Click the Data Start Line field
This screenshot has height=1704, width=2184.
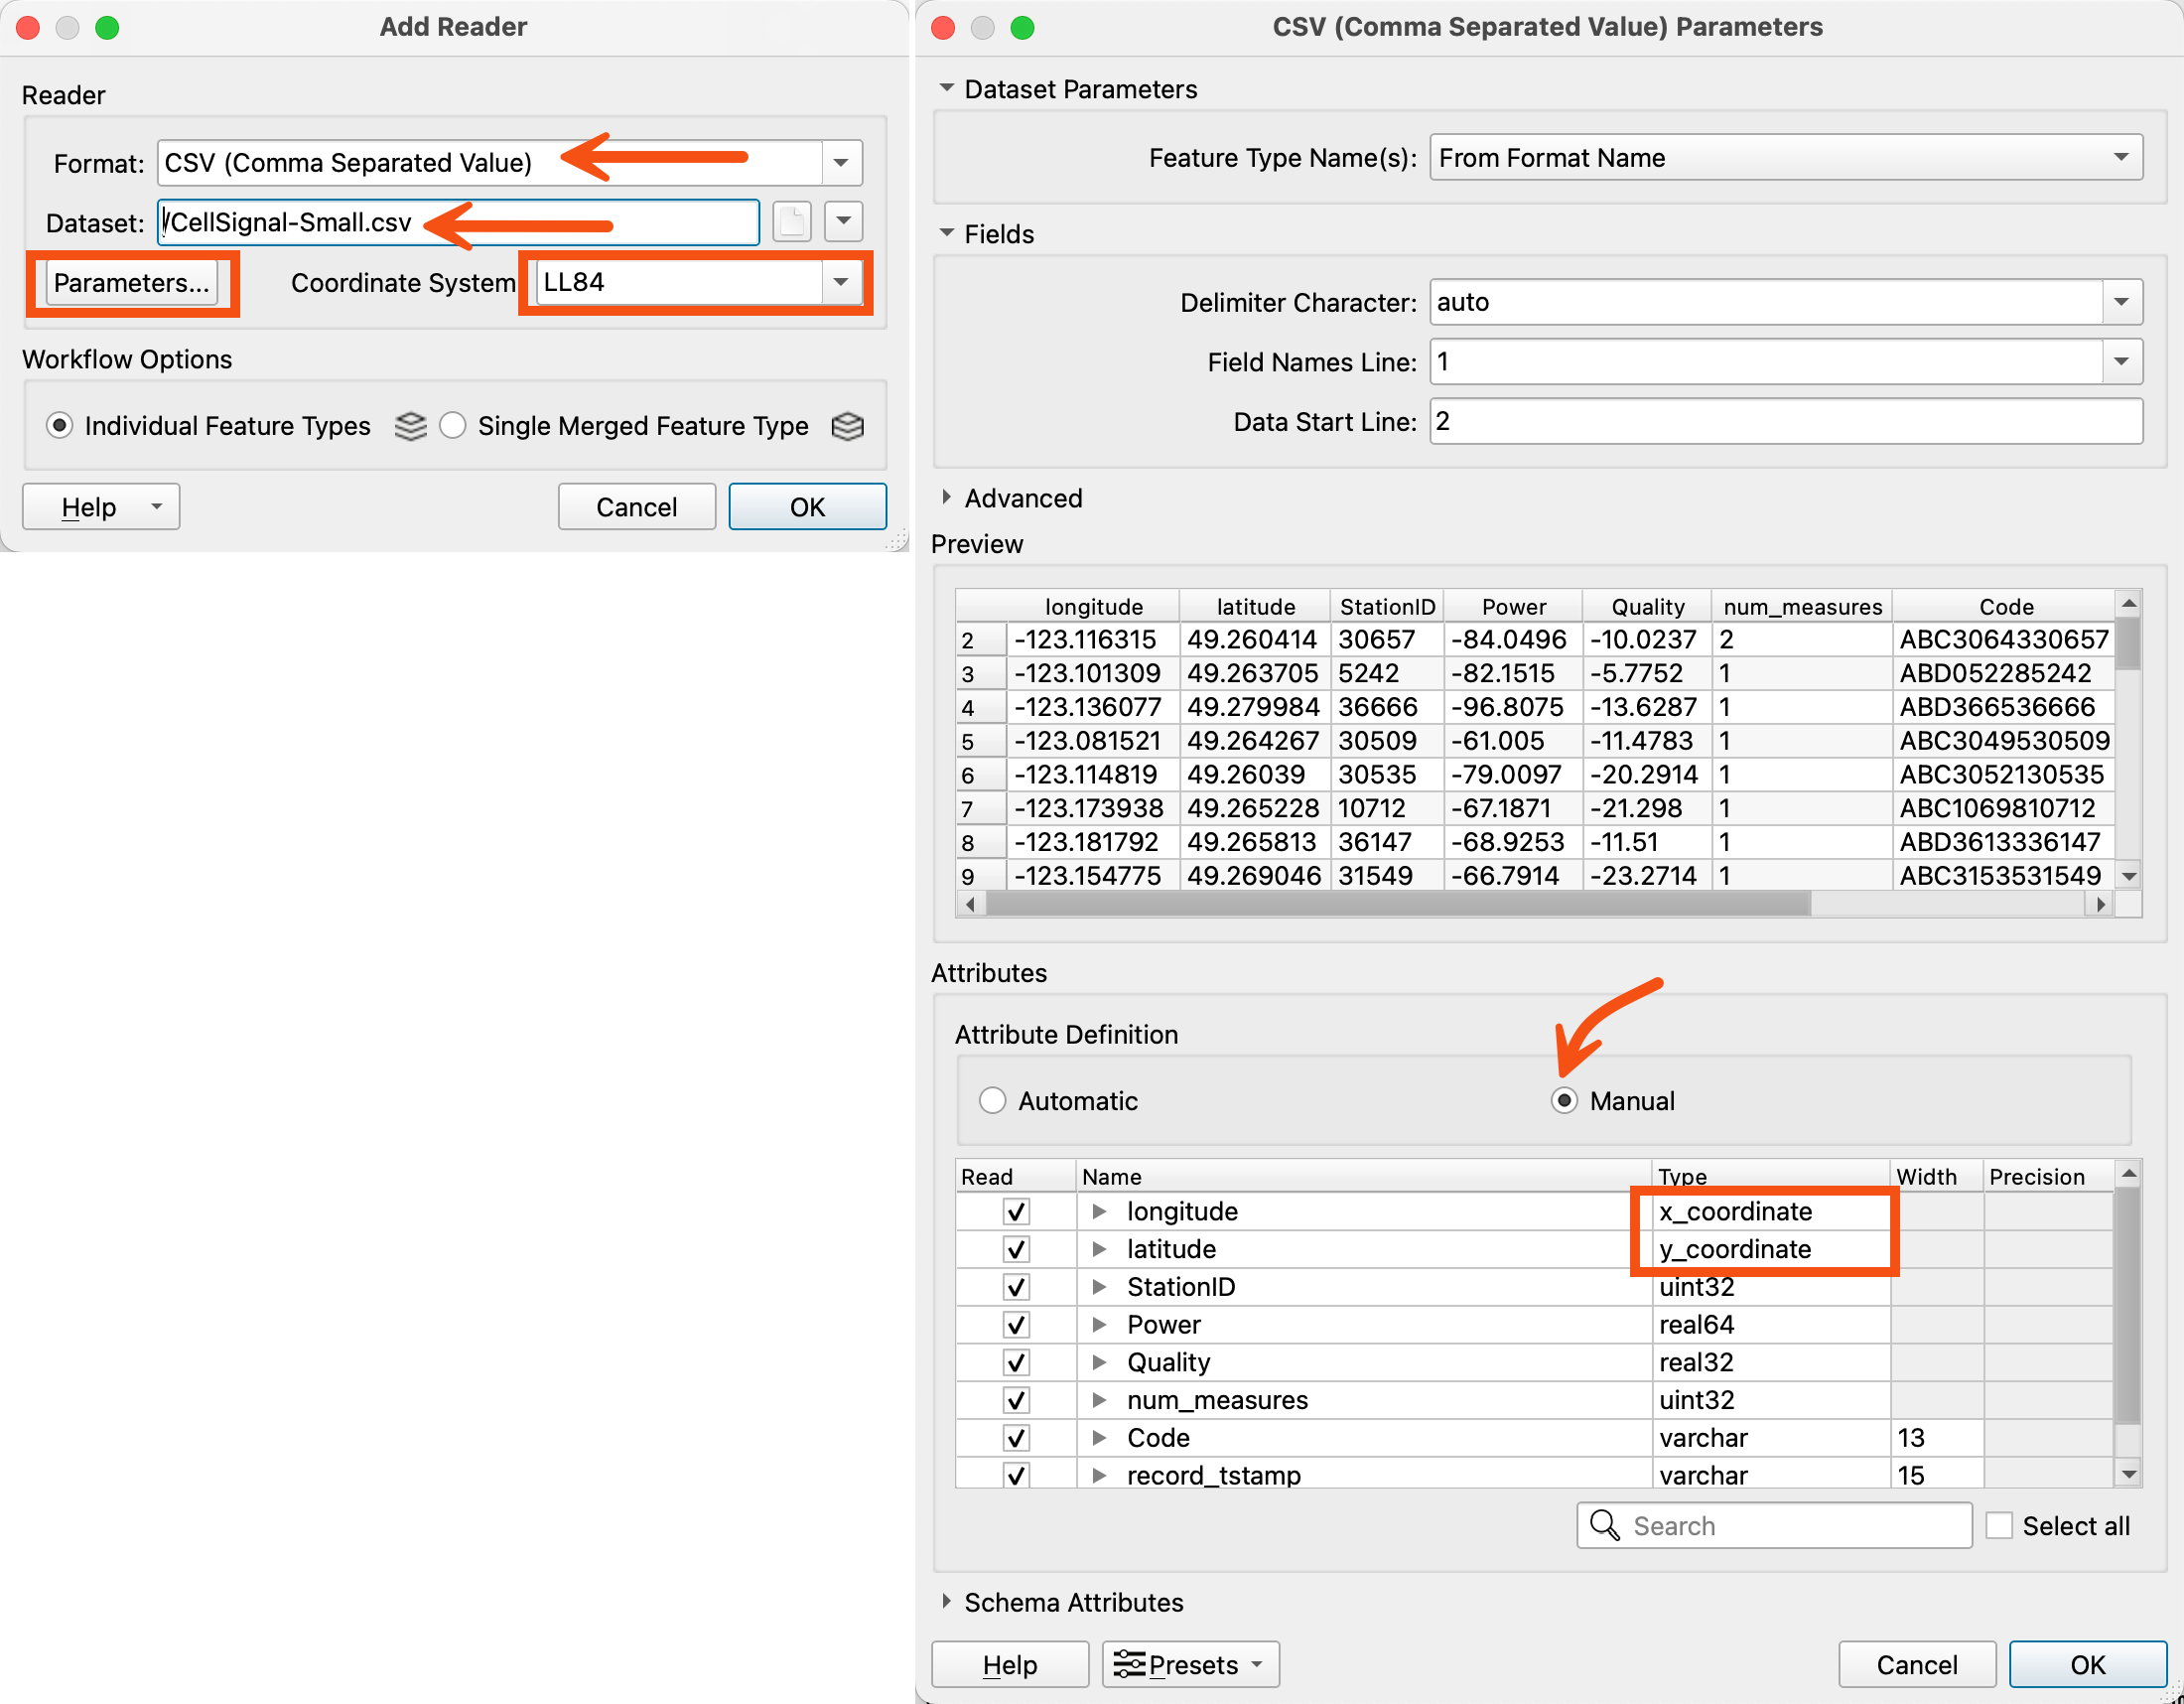click(1786, 421)
